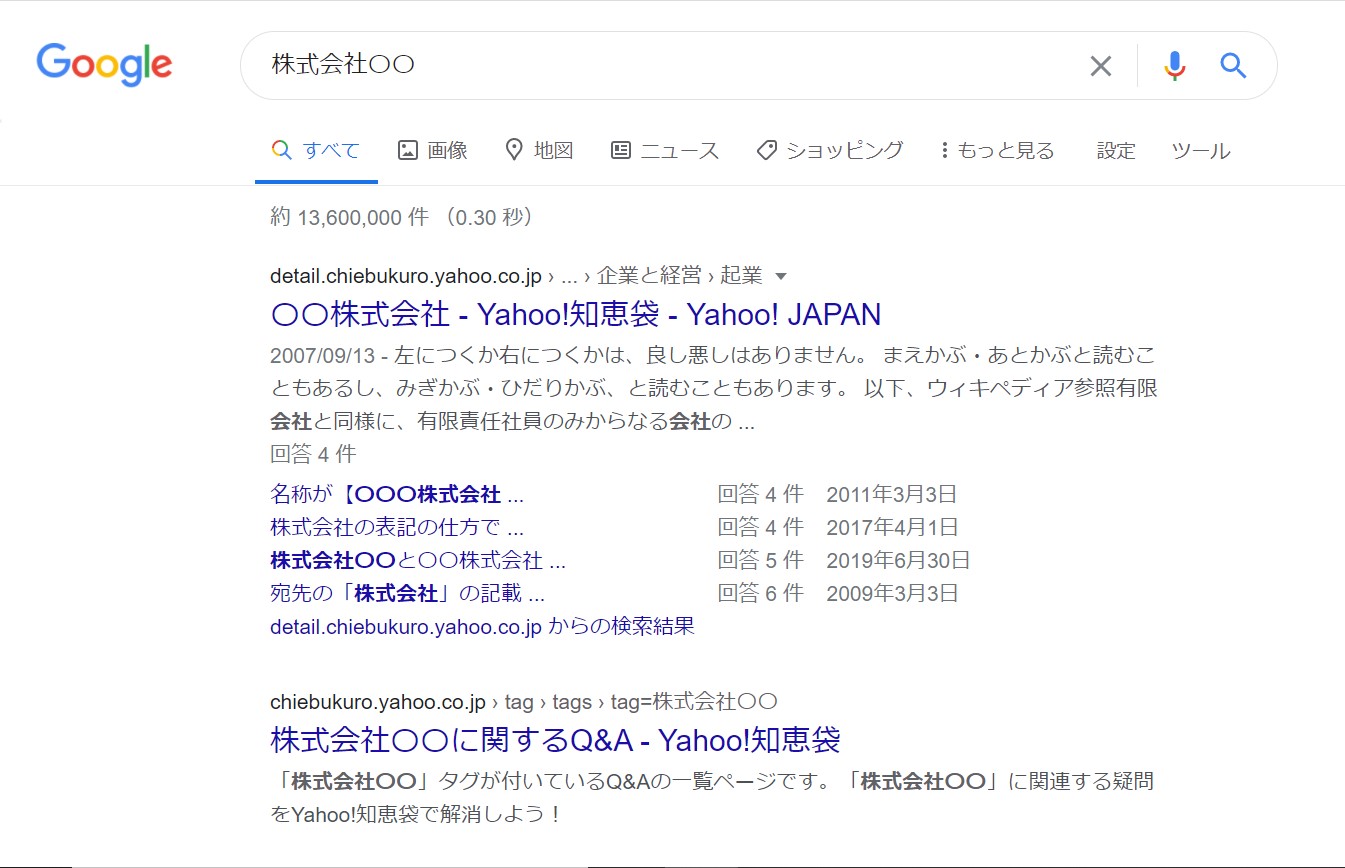
Task: Click 回答 5 件 in sitelinks
Action: (x=761, y=560)
